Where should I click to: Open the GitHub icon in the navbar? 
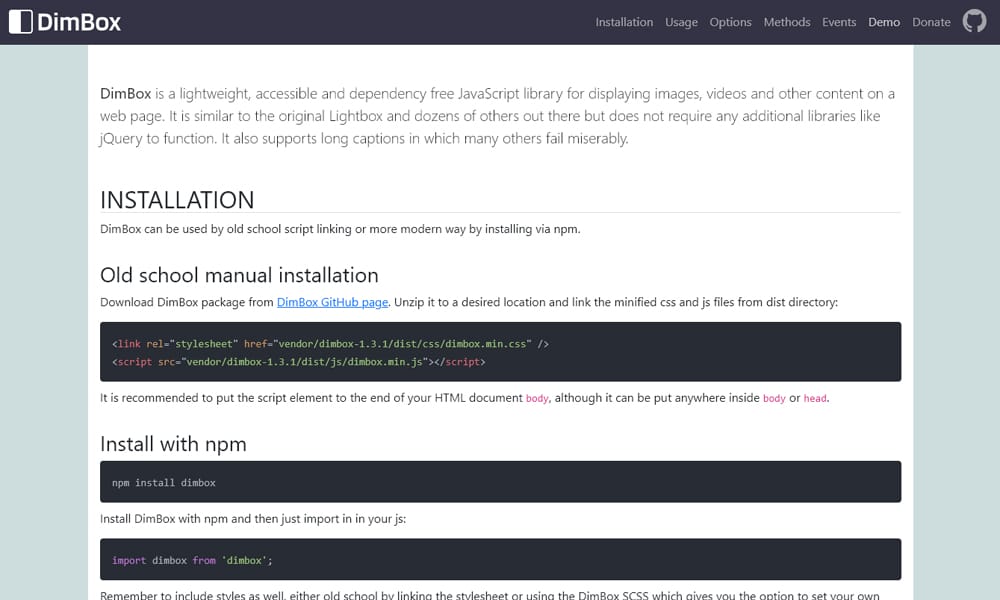tap(974, 21)
